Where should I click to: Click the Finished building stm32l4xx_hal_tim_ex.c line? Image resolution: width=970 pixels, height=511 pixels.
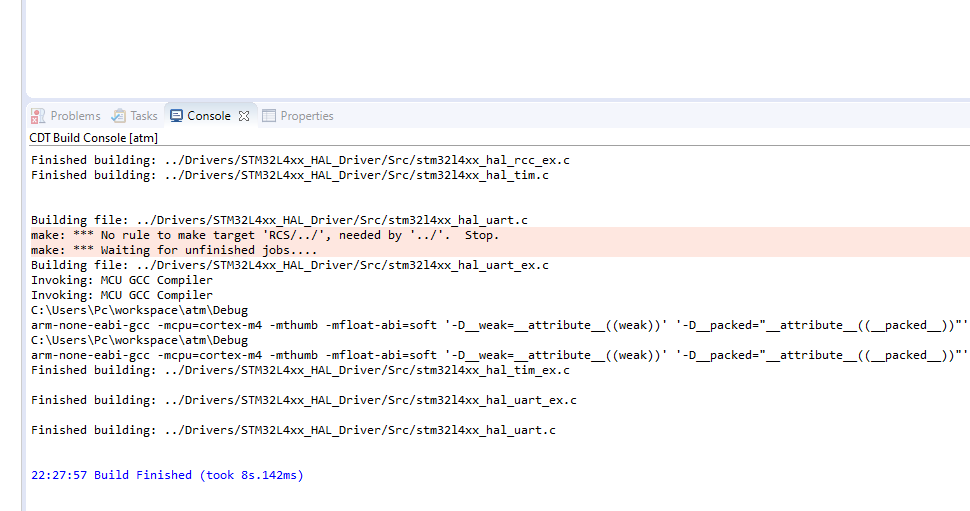(x=300, y=370)
